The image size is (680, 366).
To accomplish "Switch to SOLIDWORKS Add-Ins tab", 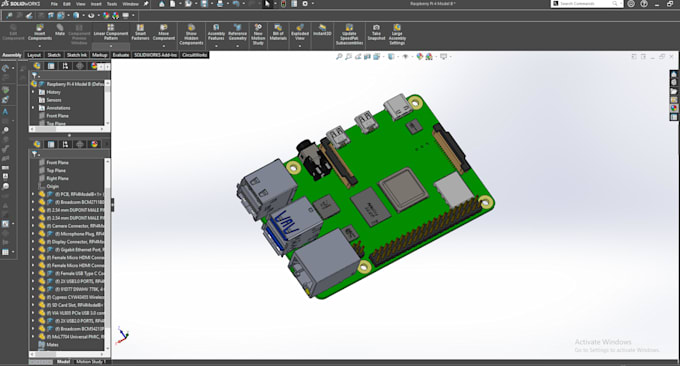I will [x=155, y=55].
